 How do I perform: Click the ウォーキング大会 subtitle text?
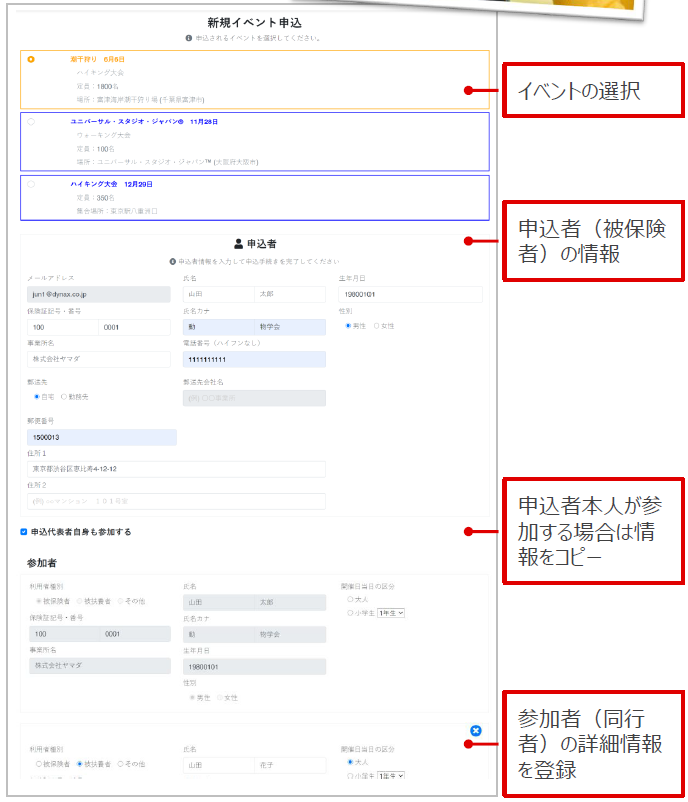pos(104,135)
